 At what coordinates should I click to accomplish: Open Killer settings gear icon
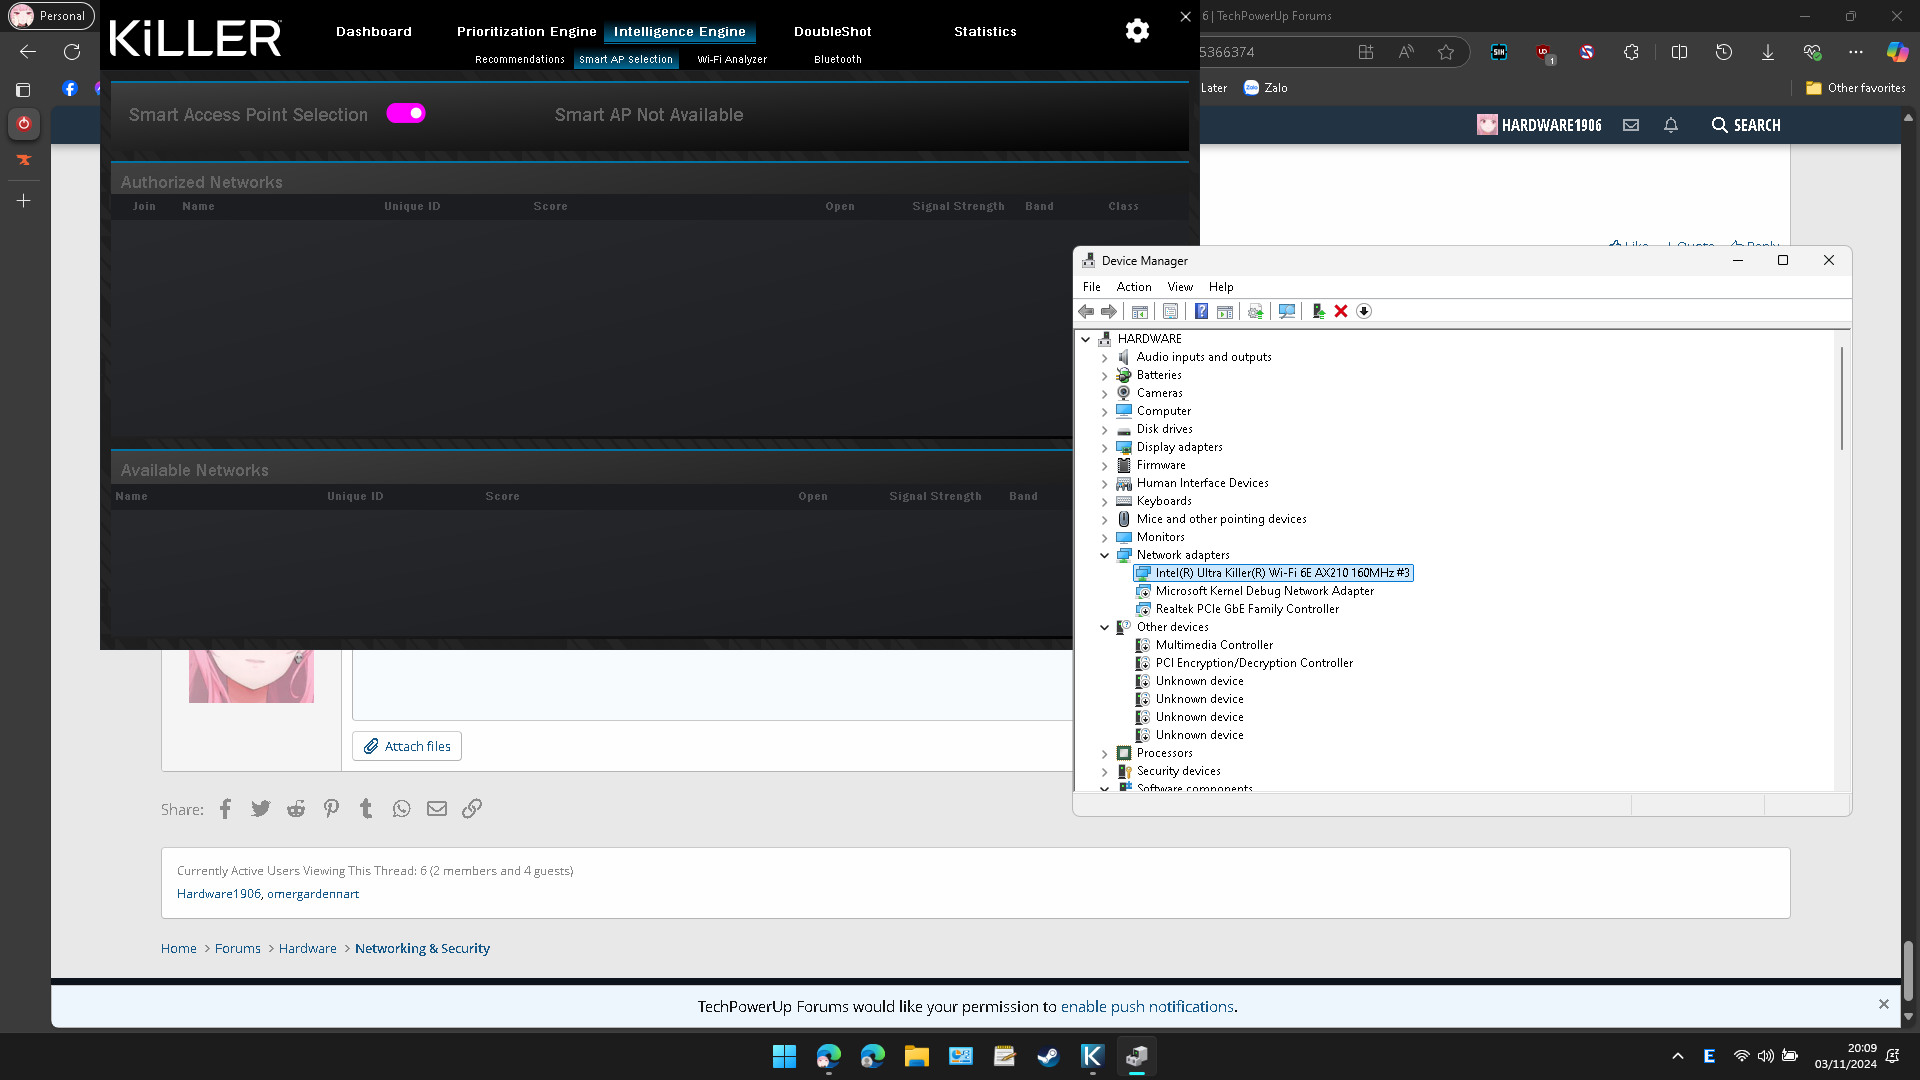pos(1137,31)
